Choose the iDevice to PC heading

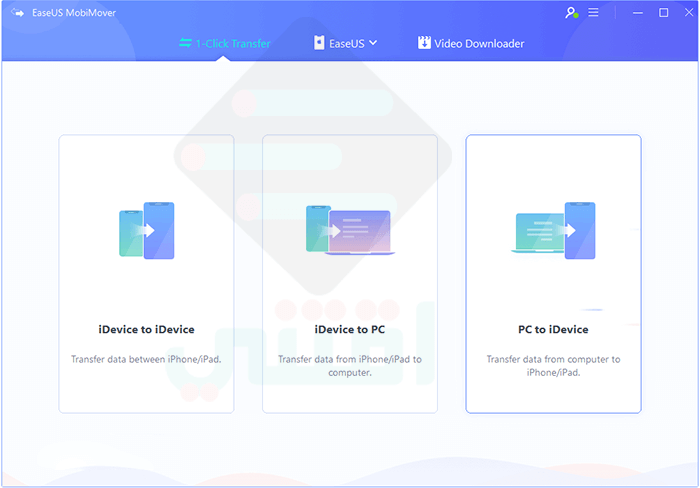coord(350,330)
